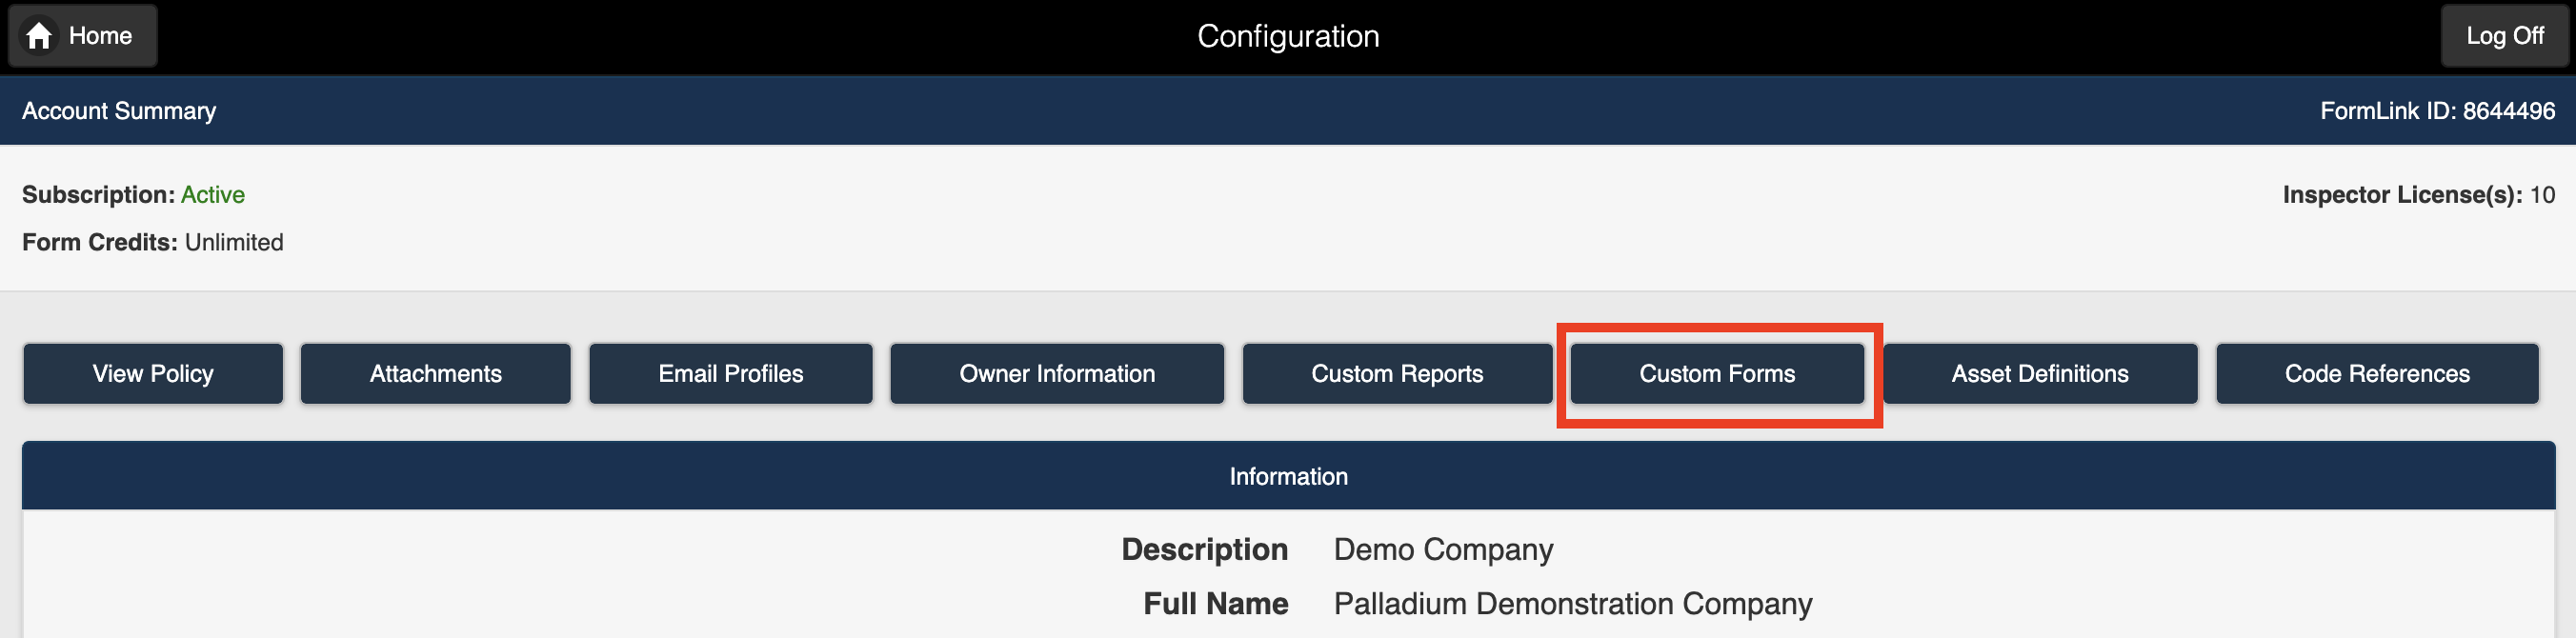Click the Information panel header
2576x638 pixels.
pyautogui.click(x=1288, y=476)
